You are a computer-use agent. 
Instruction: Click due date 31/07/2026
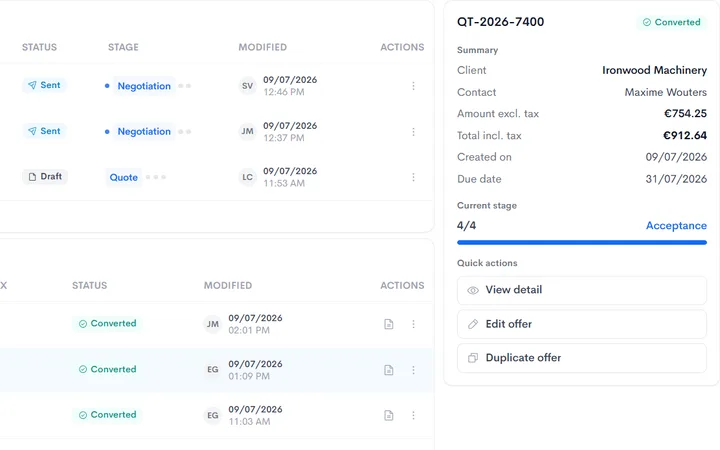(x=676, y=179)
